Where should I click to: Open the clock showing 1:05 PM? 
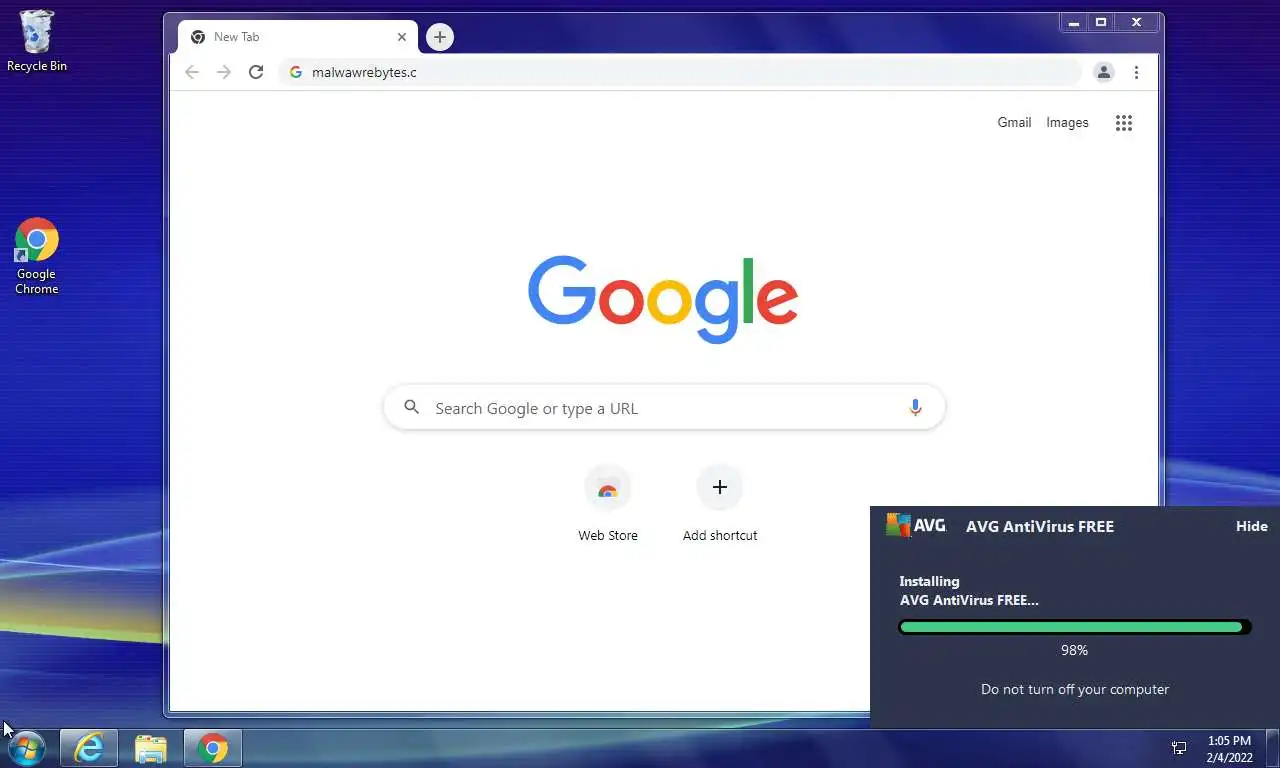click(x=1229, y=749)
